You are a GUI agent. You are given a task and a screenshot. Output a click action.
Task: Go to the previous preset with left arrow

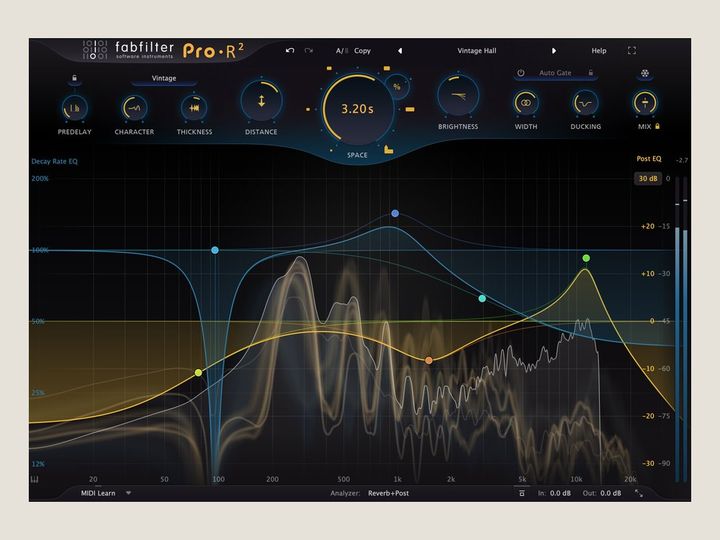click(400, 51)
